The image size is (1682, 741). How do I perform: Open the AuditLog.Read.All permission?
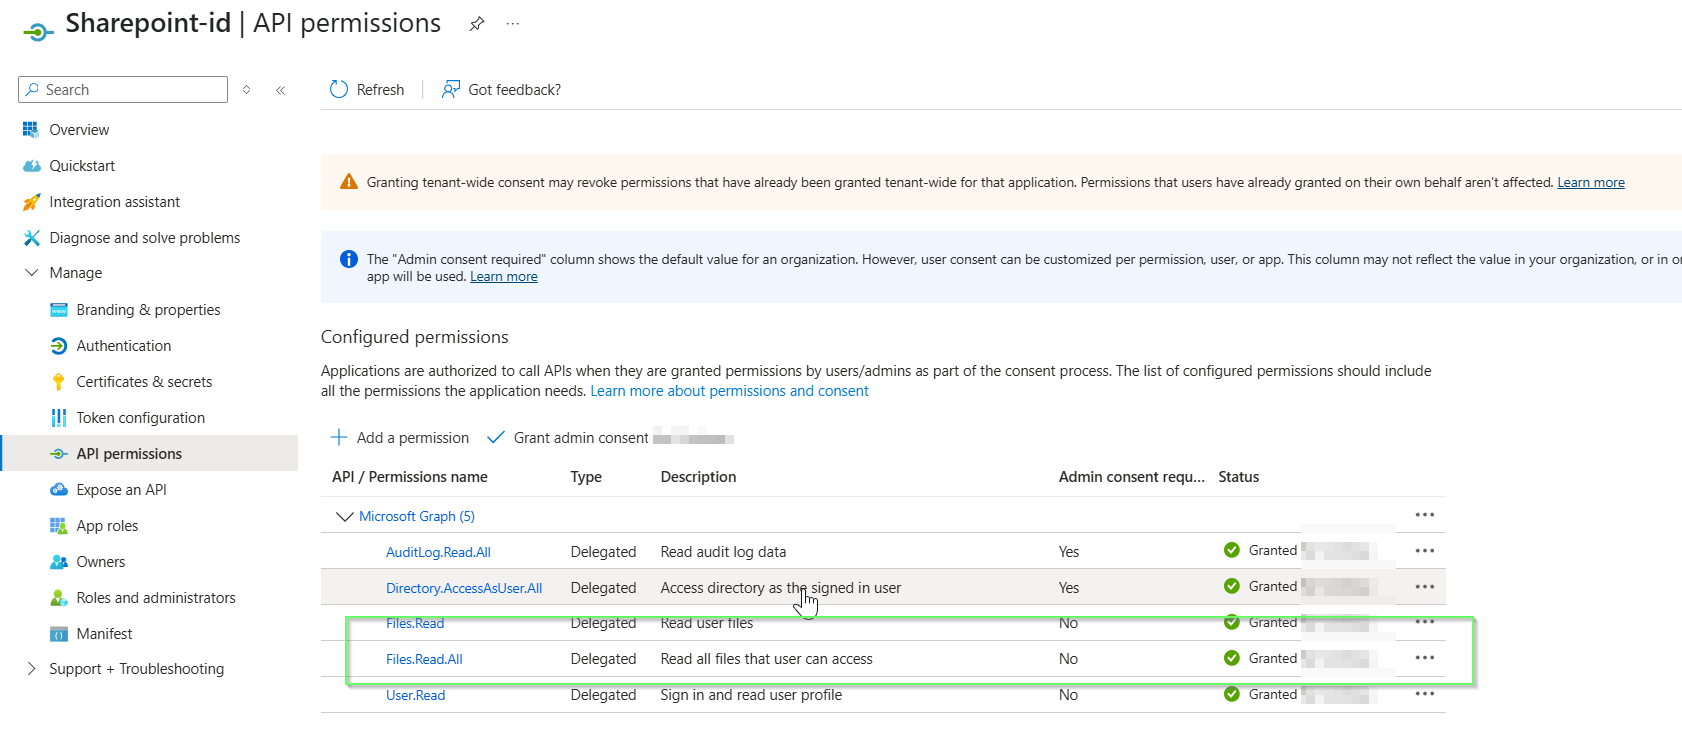pyautogui.click(x=438, y=552)
